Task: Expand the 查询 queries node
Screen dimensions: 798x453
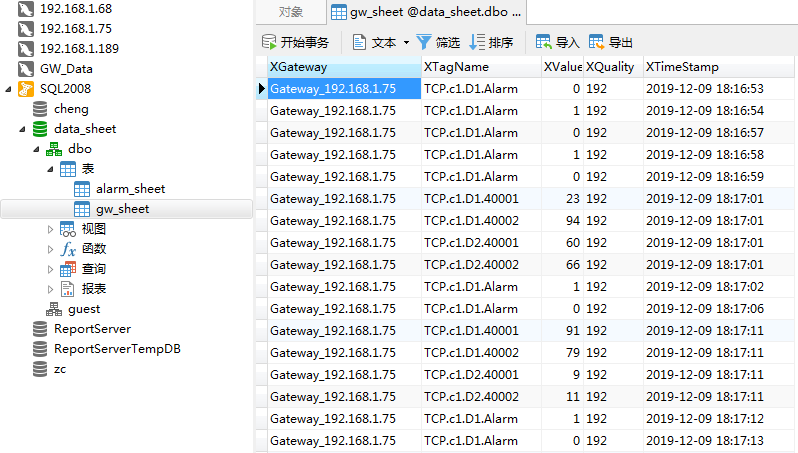Action: point(50,269)
